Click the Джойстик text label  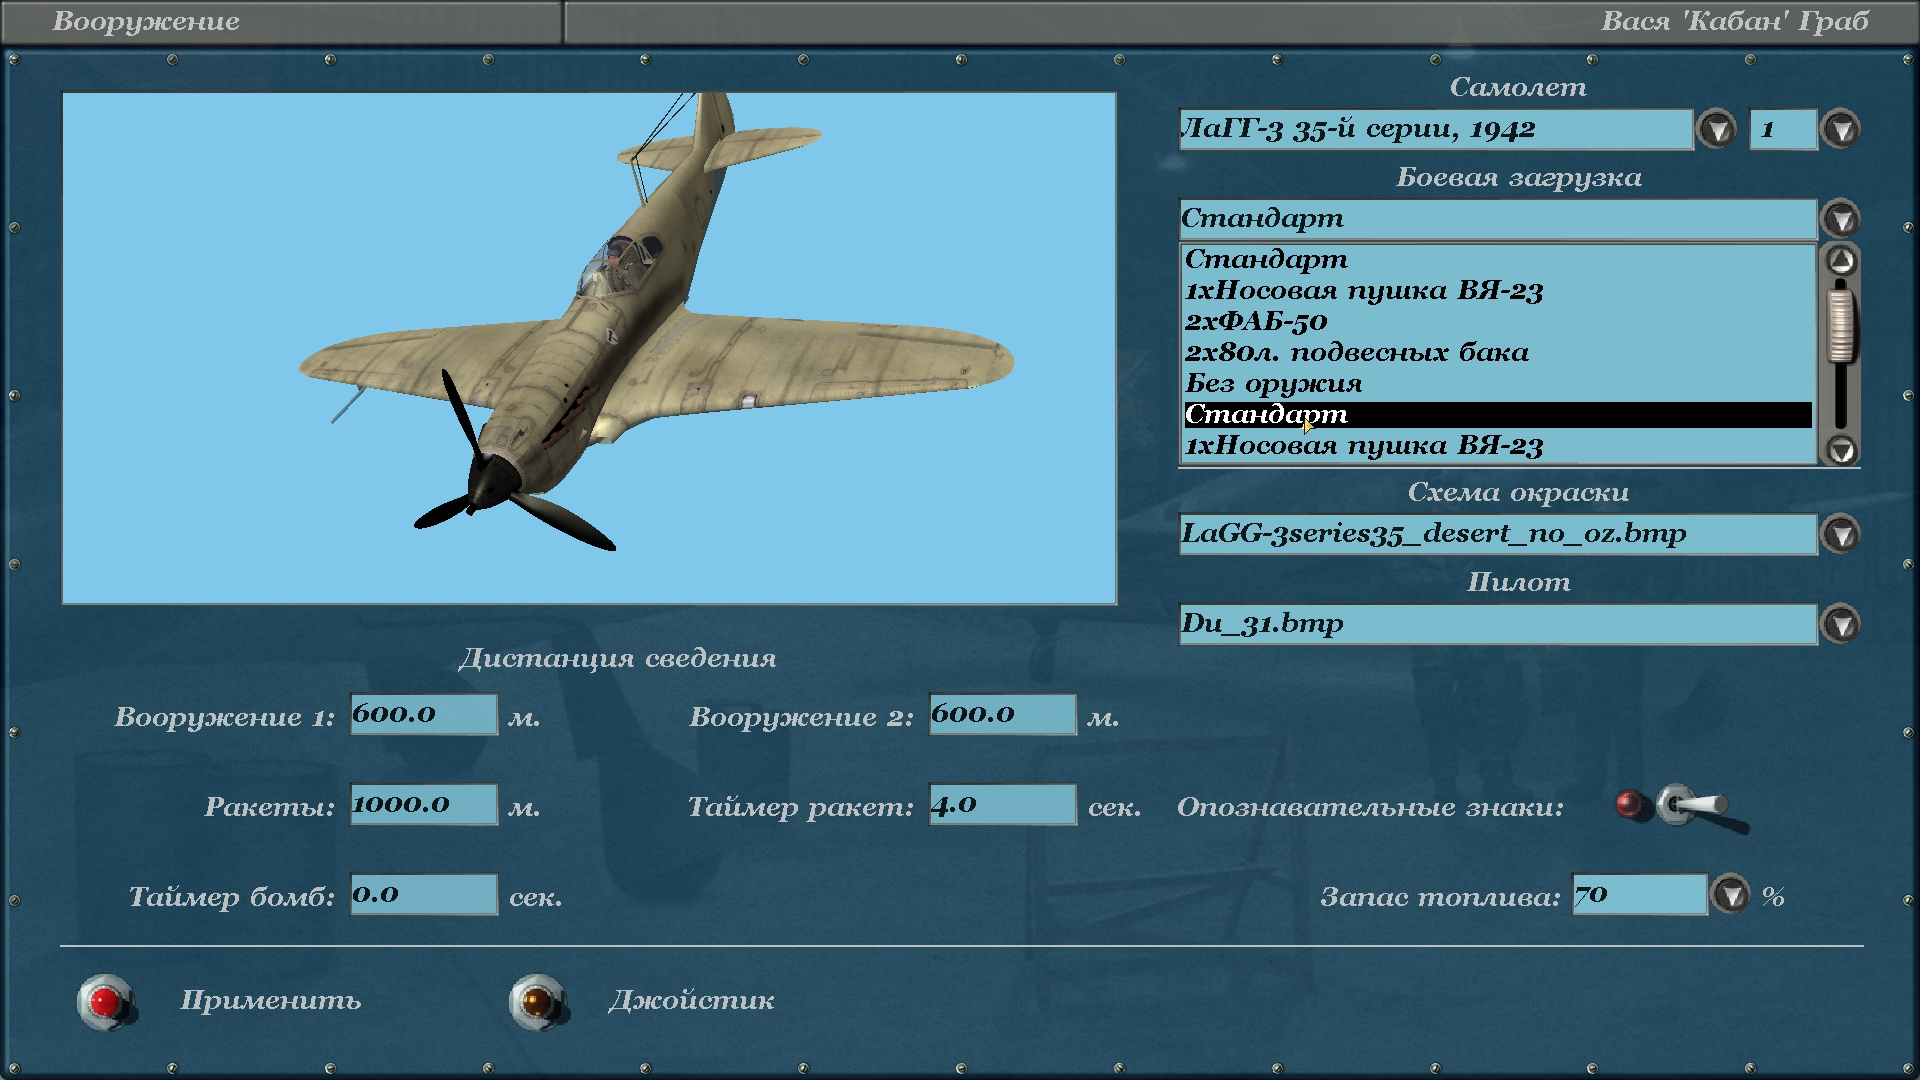(x=691, y=1001)
